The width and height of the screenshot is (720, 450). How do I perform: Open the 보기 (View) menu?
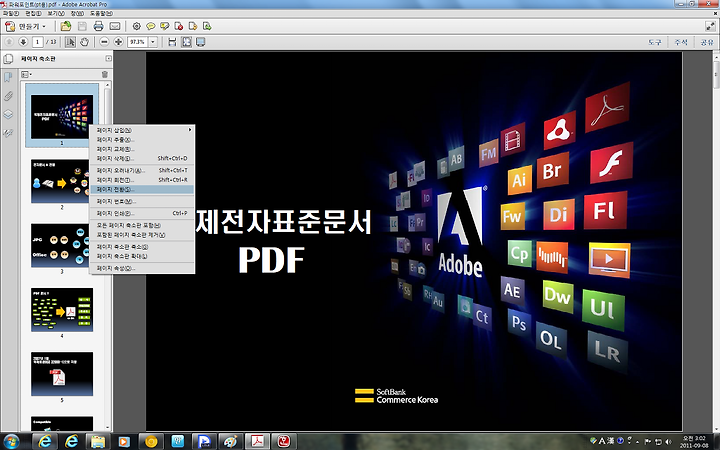[x=56, y=13]
